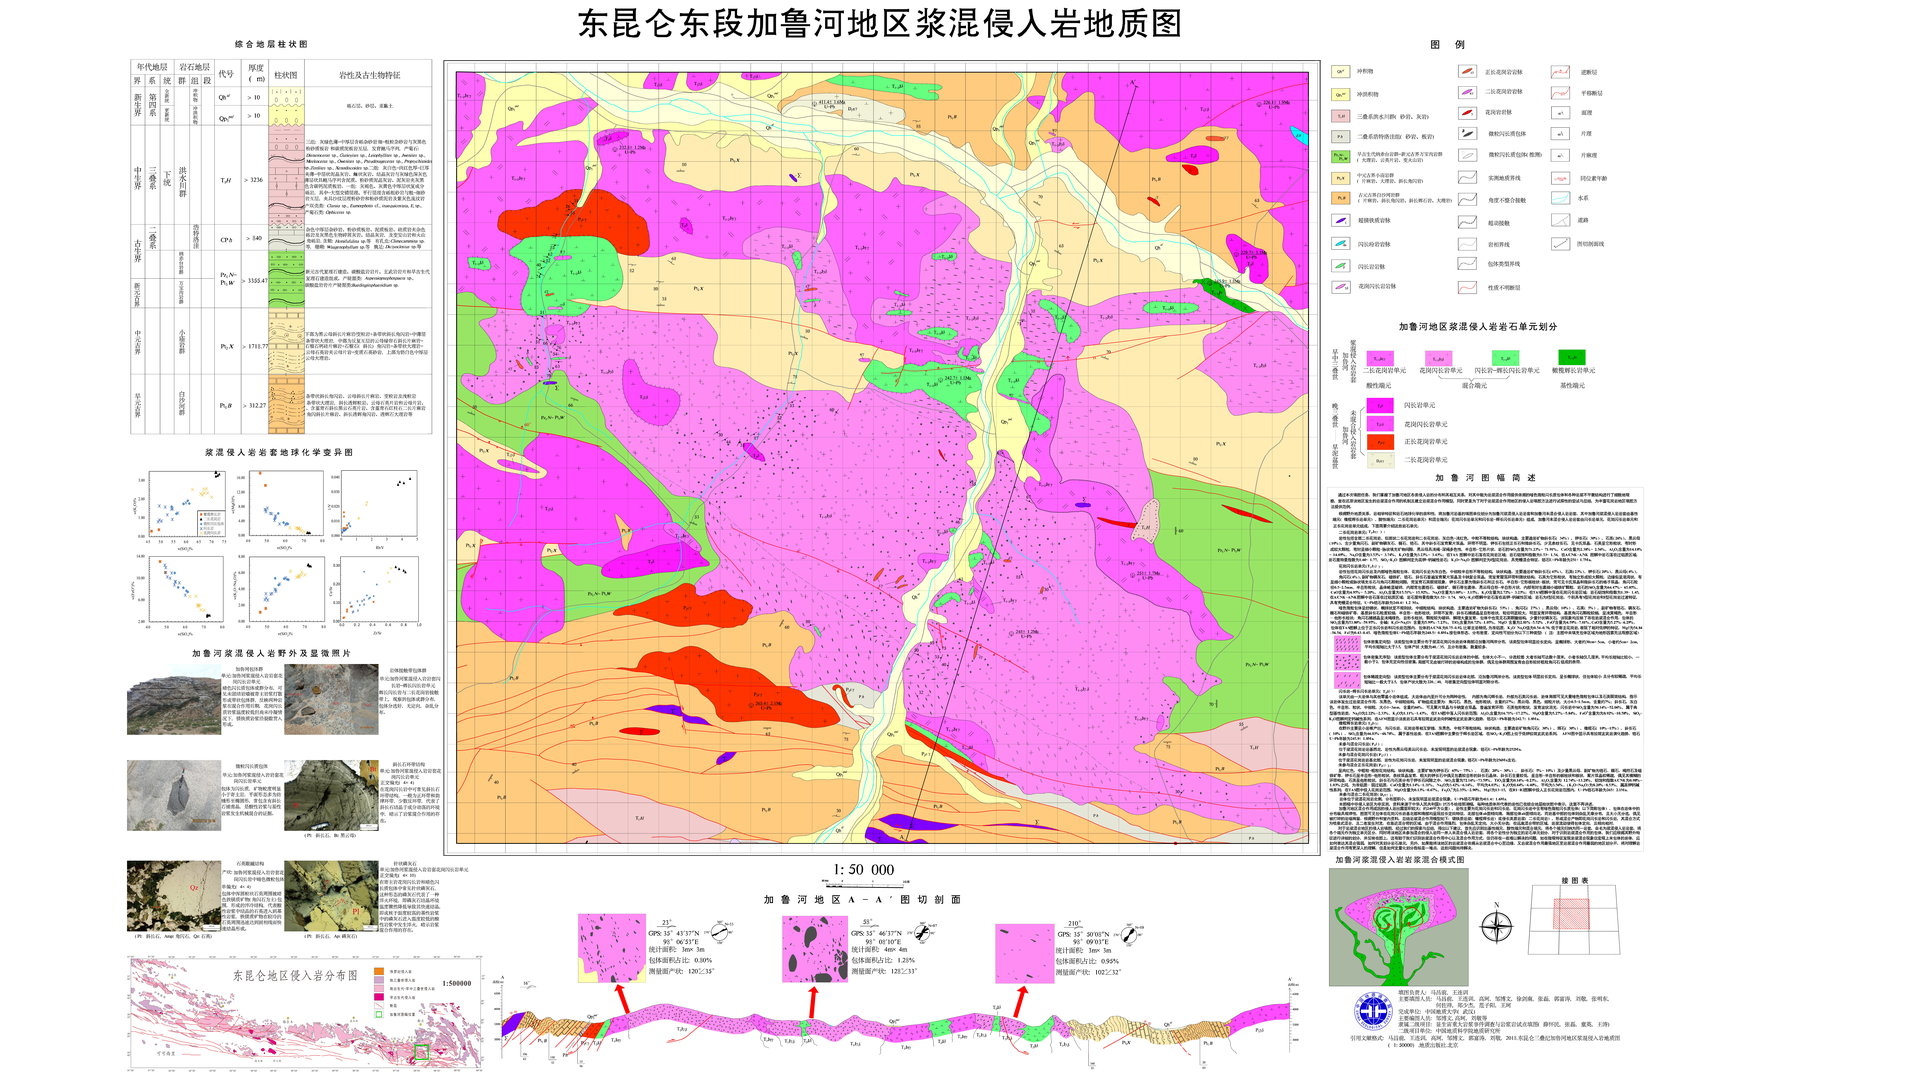Click the 花岗岩岩脉 legend symbol
Image resolution: width=1920 pixels, height=1080 pixels.
click(1467, 113)
